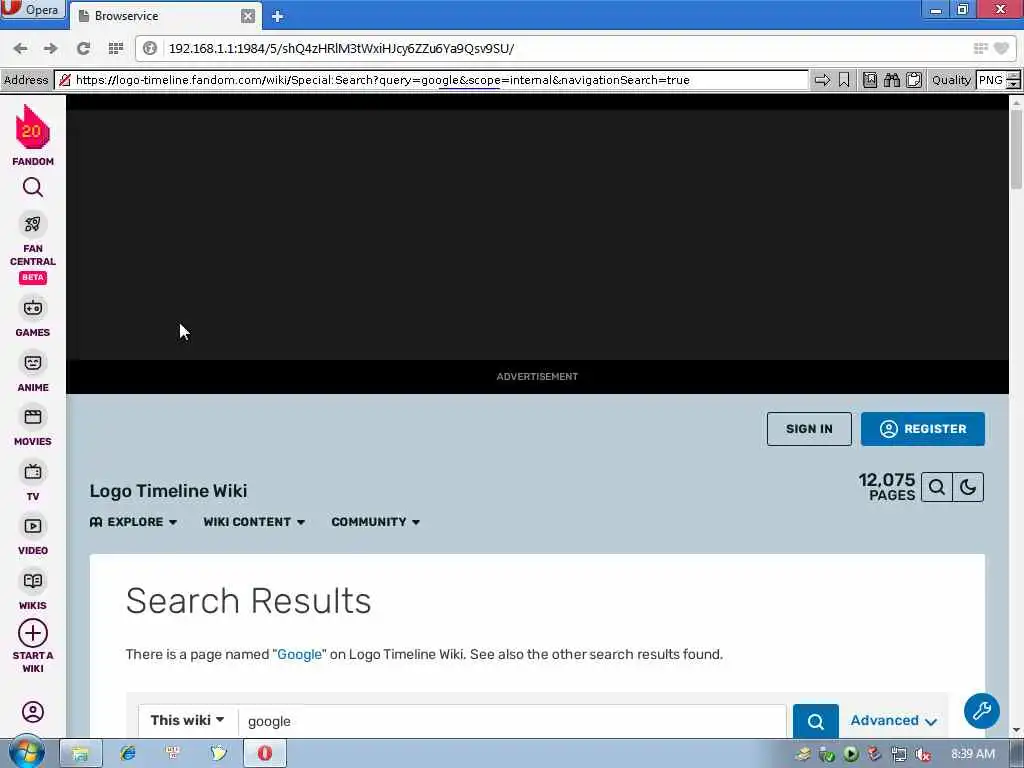Launch Internet Explorer from the taskbar
The image size is (1024, 768).
pos(127,754)
